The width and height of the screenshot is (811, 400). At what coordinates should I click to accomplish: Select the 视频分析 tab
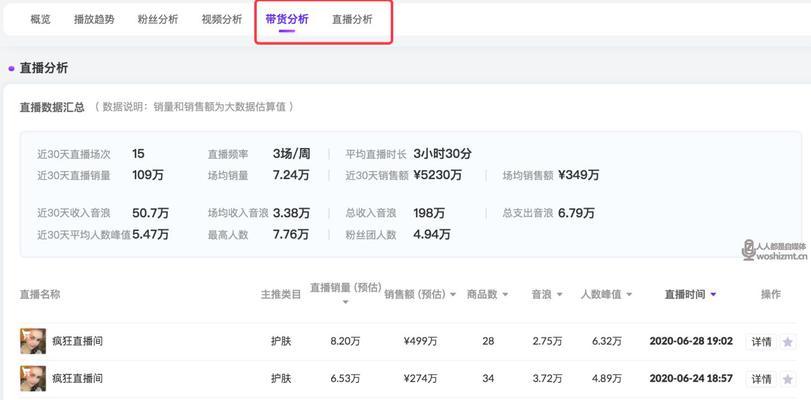(x=222, y=19)
